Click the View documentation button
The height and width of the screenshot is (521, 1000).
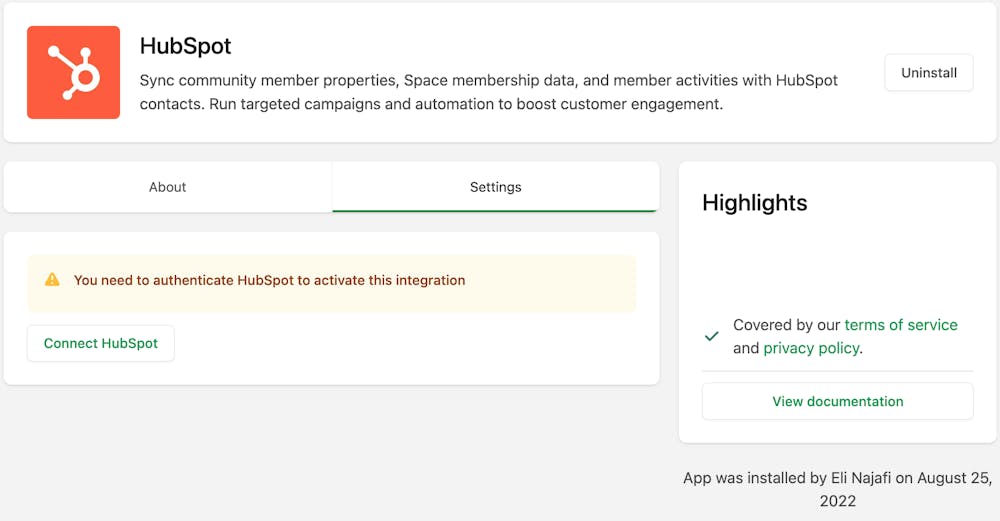click(837, 401)
